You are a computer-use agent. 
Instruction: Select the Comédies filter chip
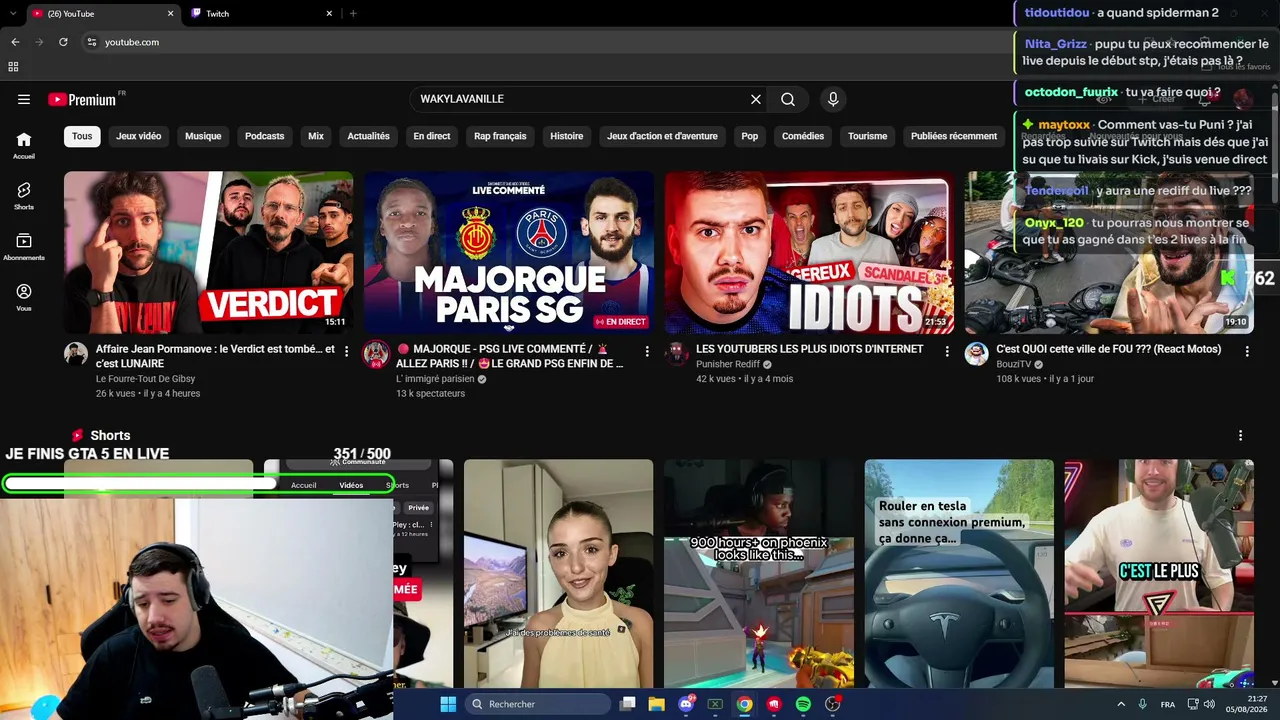coord(803,136)
